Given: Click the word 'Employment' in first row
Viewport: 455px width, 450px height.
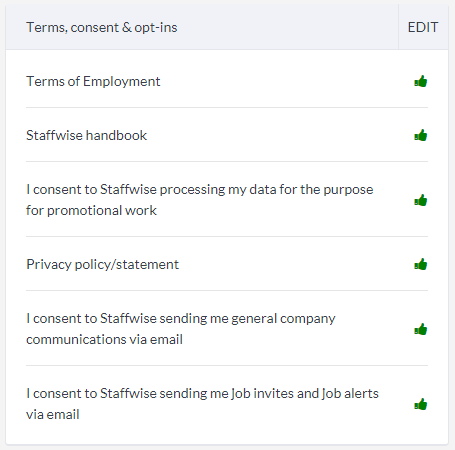Looking at the screenshot, I should (x=122, y=81).
